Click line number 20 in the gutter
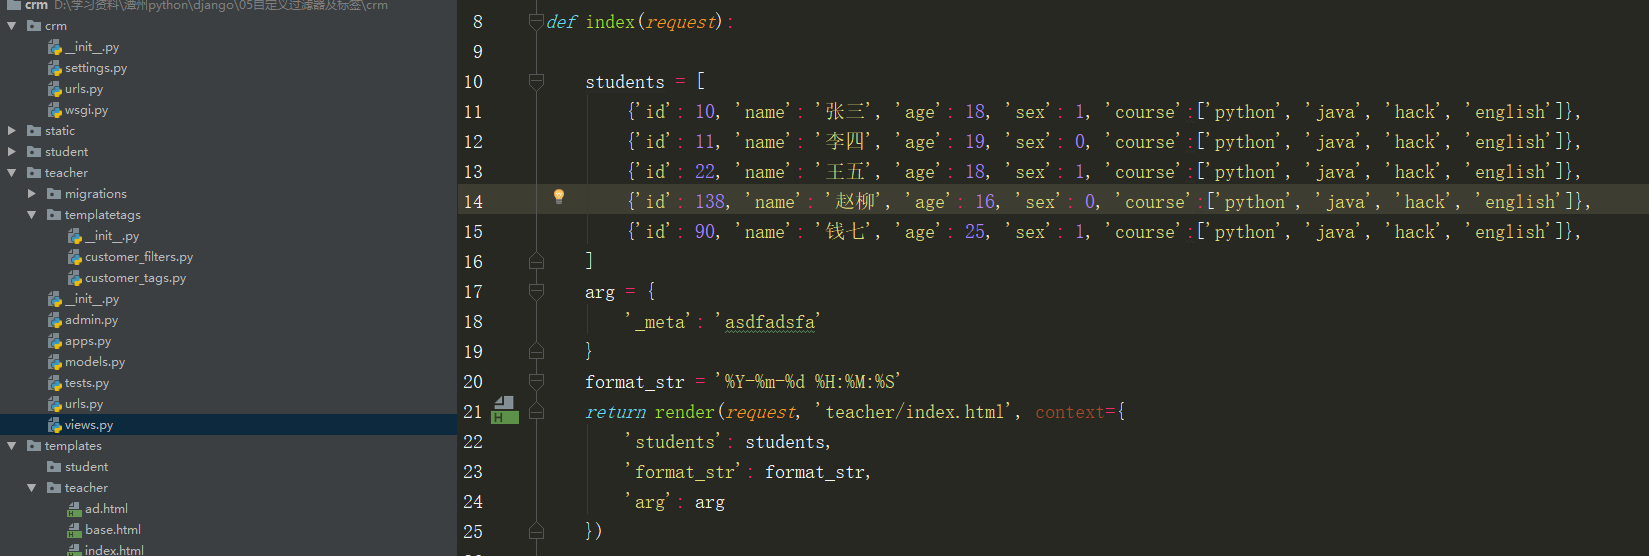1649x556 pixels. tap(473, 382)
